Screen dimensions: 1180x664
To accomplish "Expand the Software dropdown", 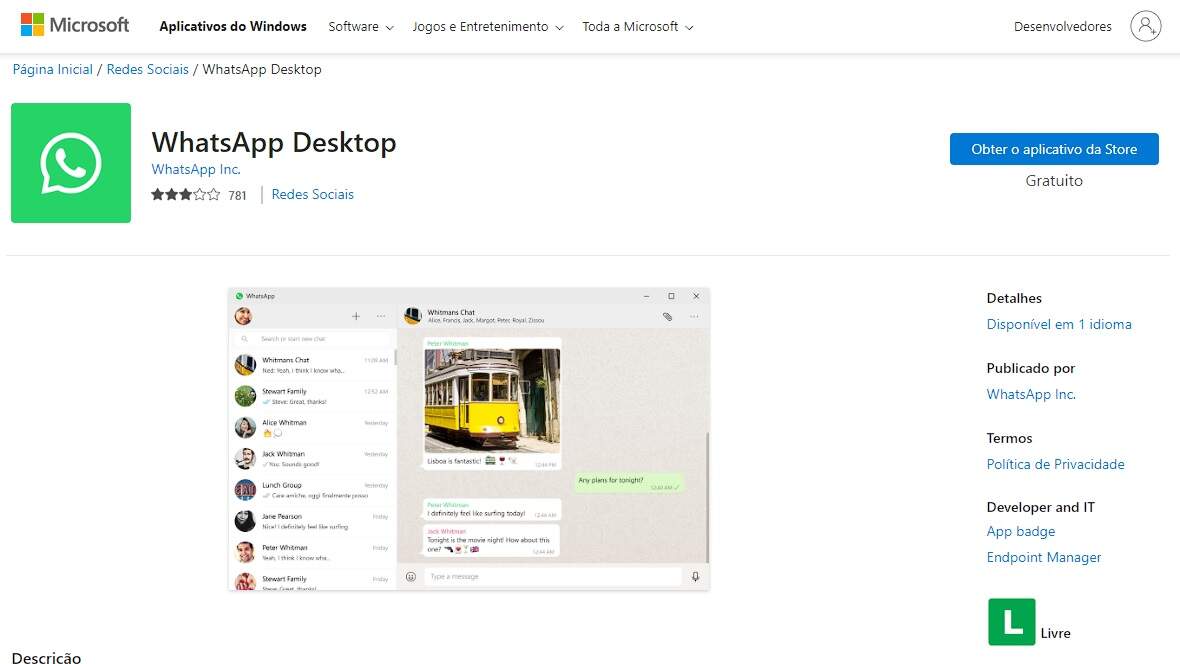I will pyautogui.click(x=361, y=26).
